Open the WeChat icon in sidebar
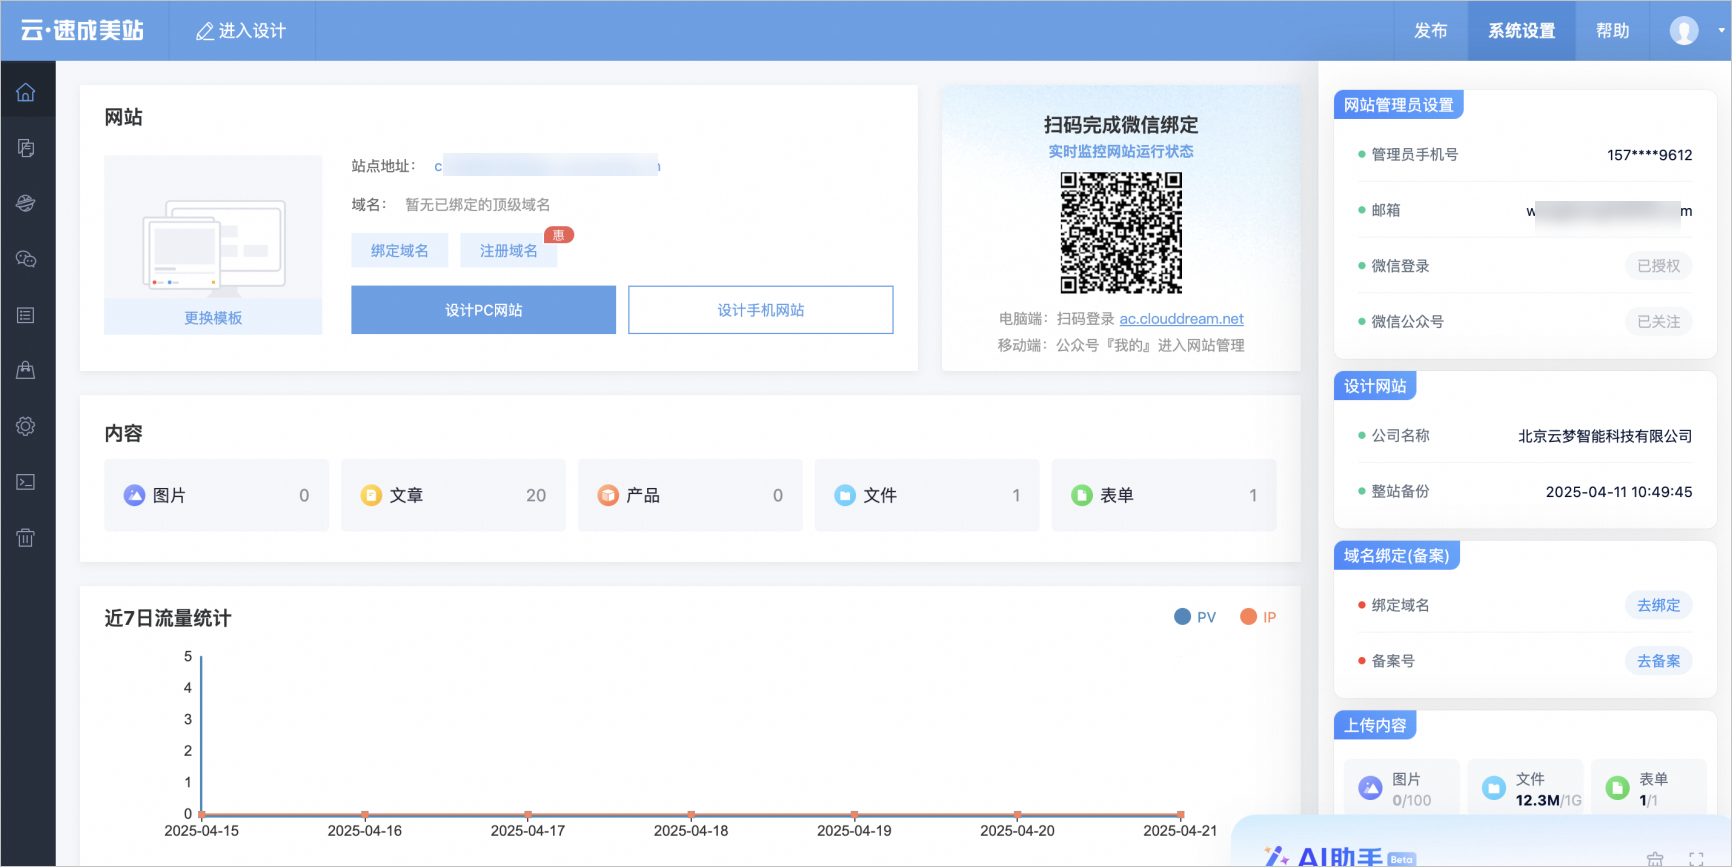1732x867 pixels. point(26,259)
